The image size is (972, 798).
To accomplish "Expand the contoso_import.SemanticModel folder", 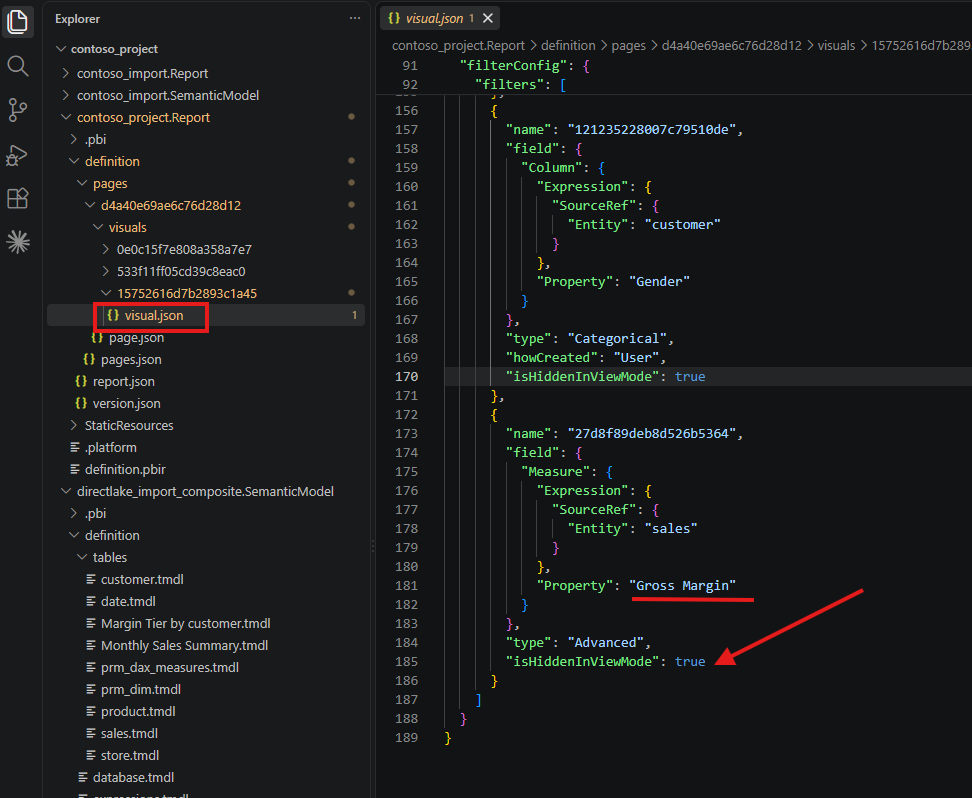I will 167,95.
